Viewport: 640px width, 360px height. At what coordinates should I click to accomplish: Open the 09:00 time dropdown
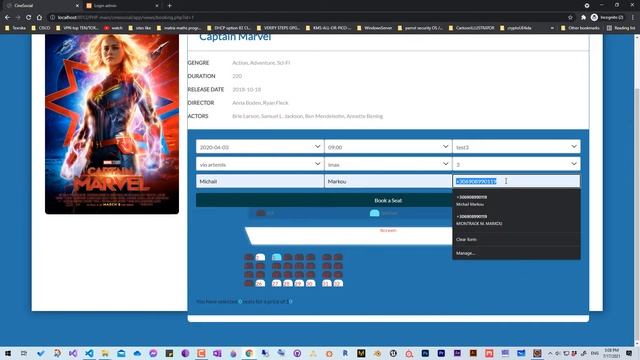[388, 147]
